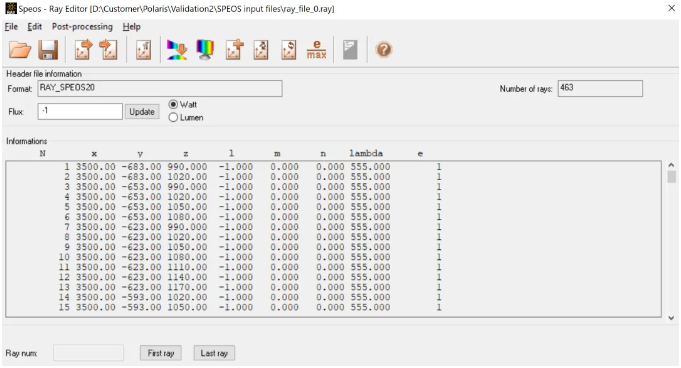Open the Edit menu
Image resolution: width=681 pixels, height=368 pixels.
[35, 27]
